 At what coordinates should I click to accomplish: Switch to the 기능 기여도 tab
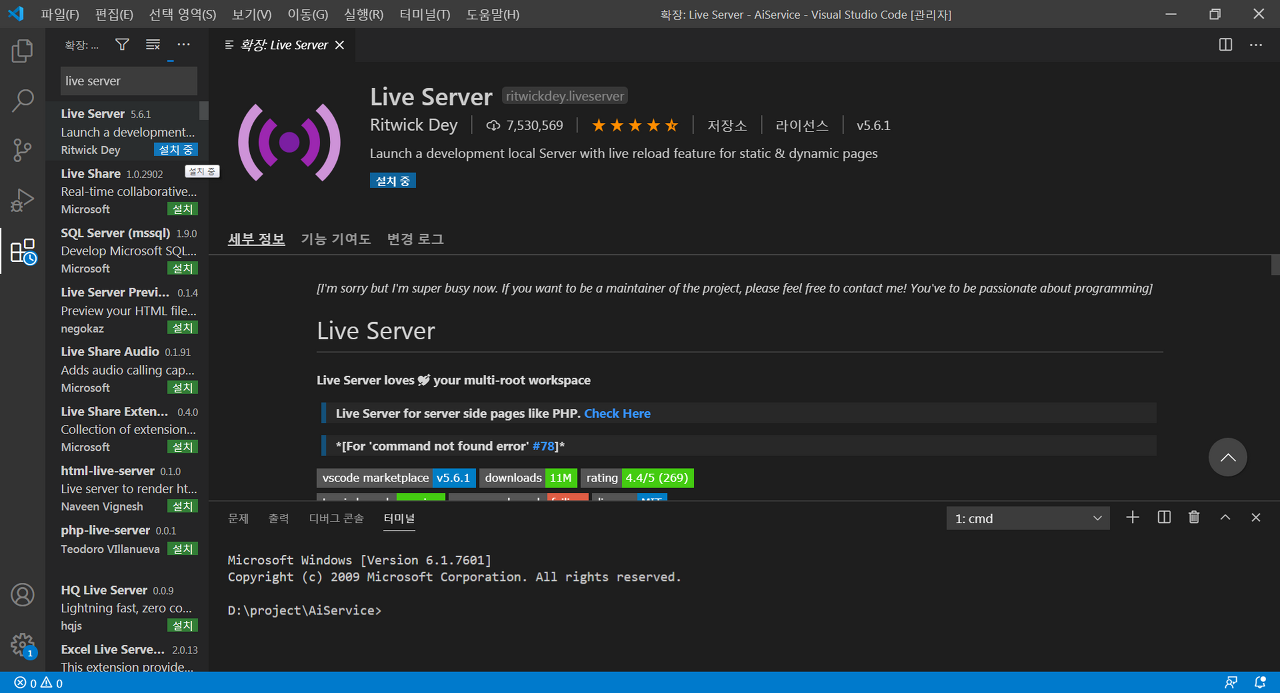[336, 239]
